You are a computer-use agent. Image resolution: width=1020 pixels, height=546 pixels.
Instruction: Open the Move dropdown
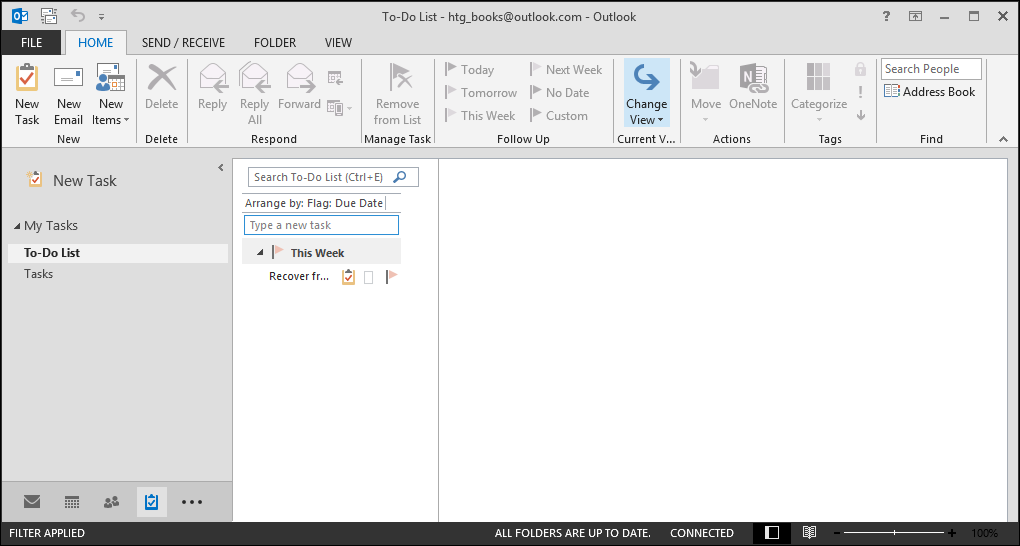coord(706,94)
